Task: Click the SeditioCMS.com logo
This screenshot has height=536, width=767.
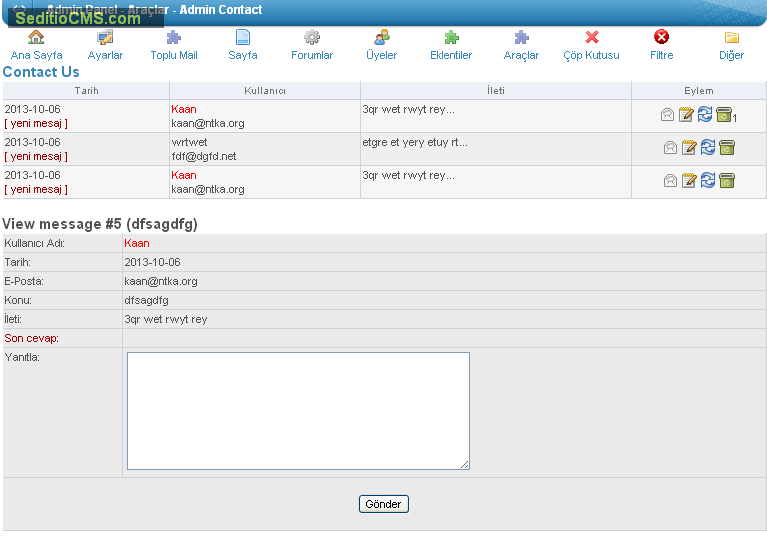Action: pyautogui.click(x=77, y=18)
